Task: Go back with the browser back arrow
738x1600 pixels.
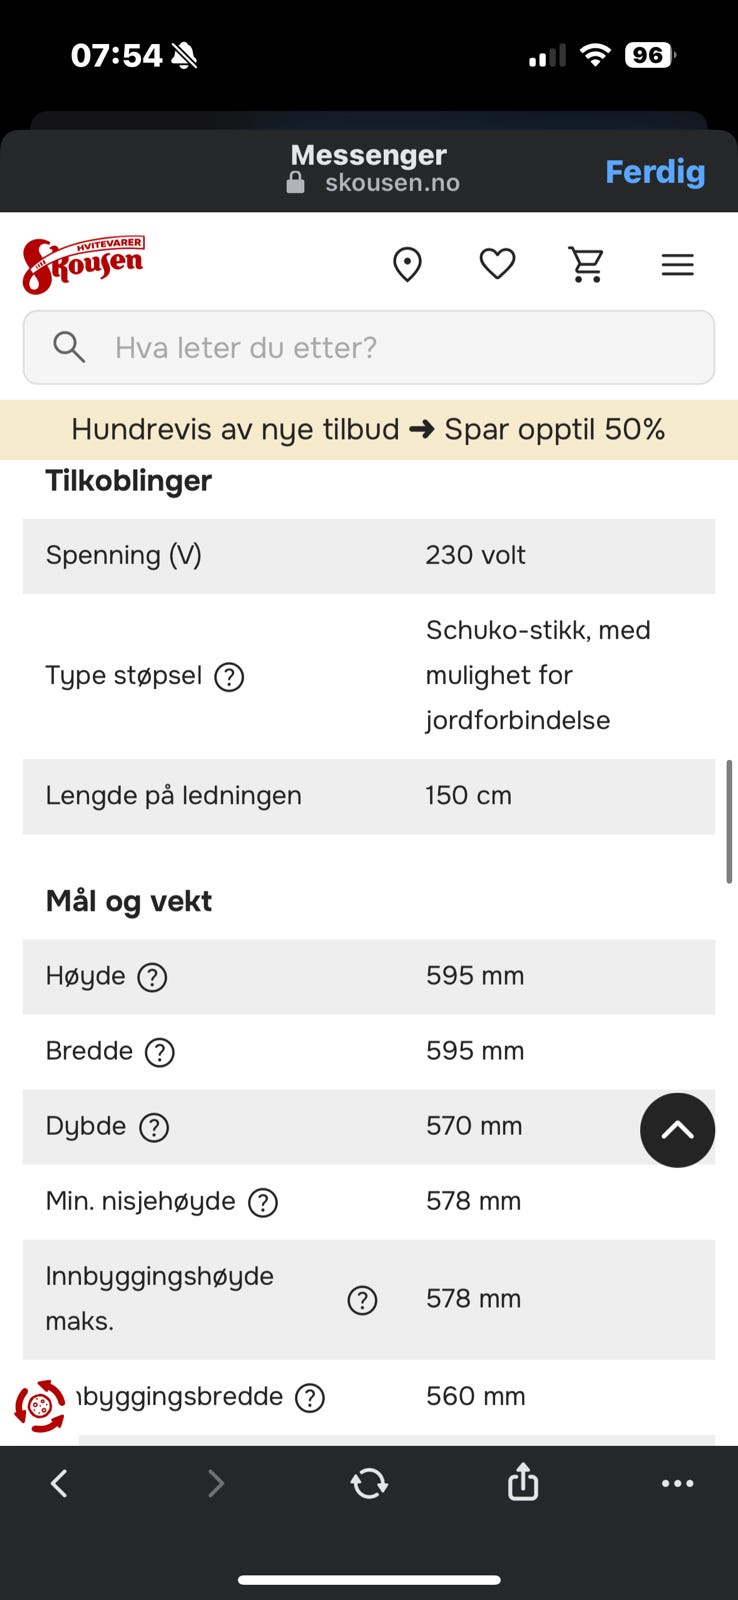Action: pos(59,1483)
